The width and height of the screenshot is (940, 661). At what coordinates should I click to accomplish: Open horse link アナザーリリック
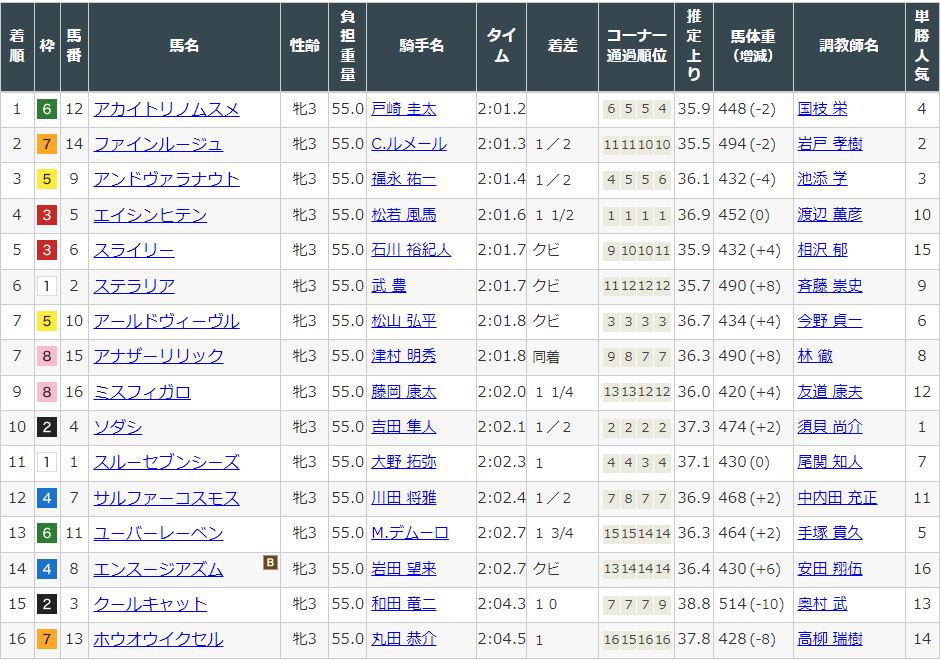coord(158,356)
